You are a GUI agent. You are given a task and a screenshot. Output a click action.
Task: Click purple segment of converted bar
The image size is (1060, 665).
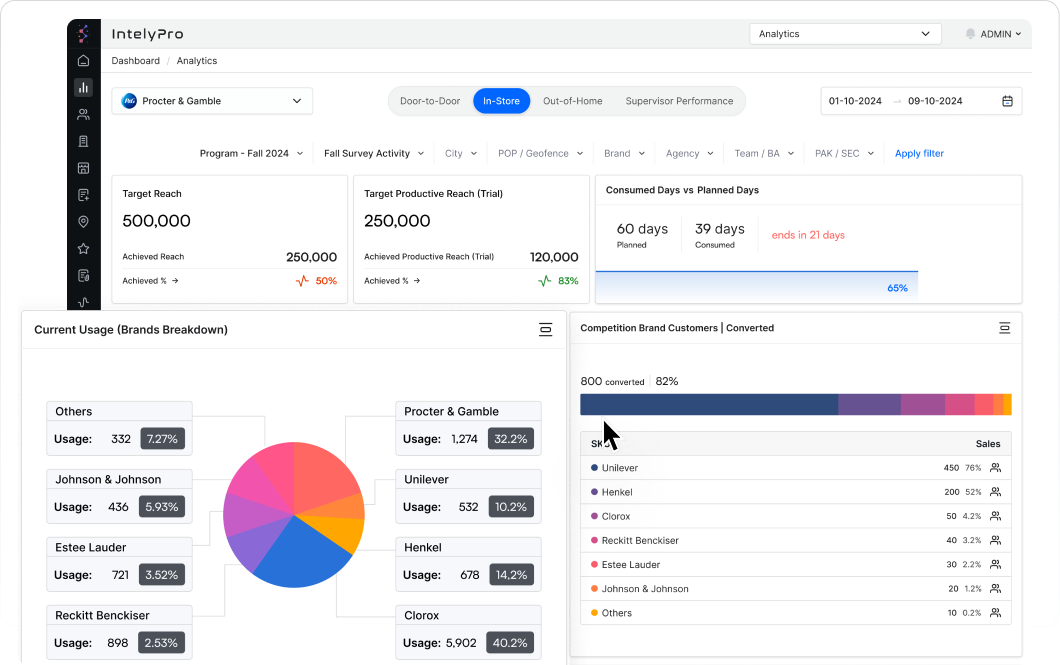[869, 404]
